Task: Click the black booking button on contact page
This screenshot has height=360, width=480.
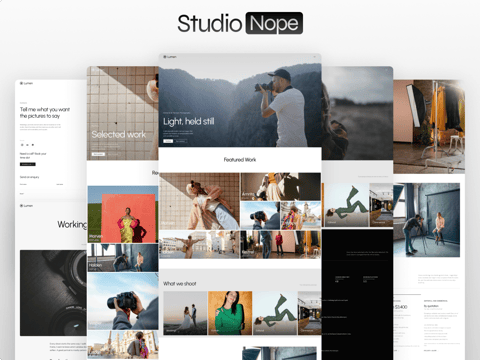Action: 27,164
